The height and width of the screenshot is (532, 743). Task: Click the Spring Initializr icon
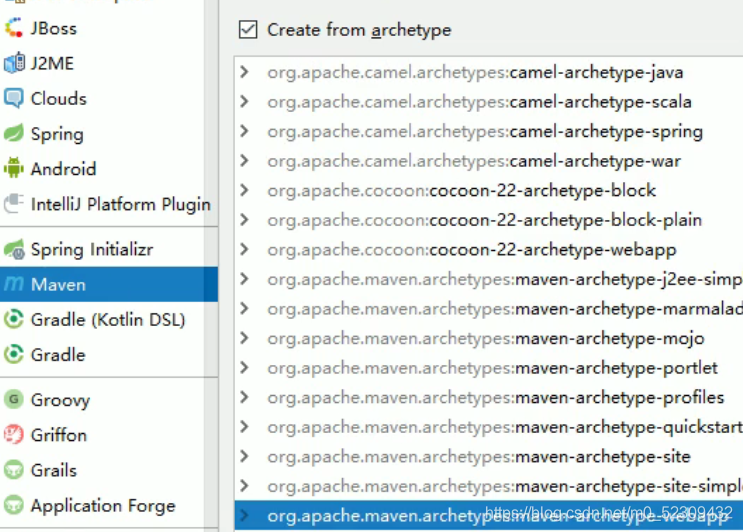(14, 249)
